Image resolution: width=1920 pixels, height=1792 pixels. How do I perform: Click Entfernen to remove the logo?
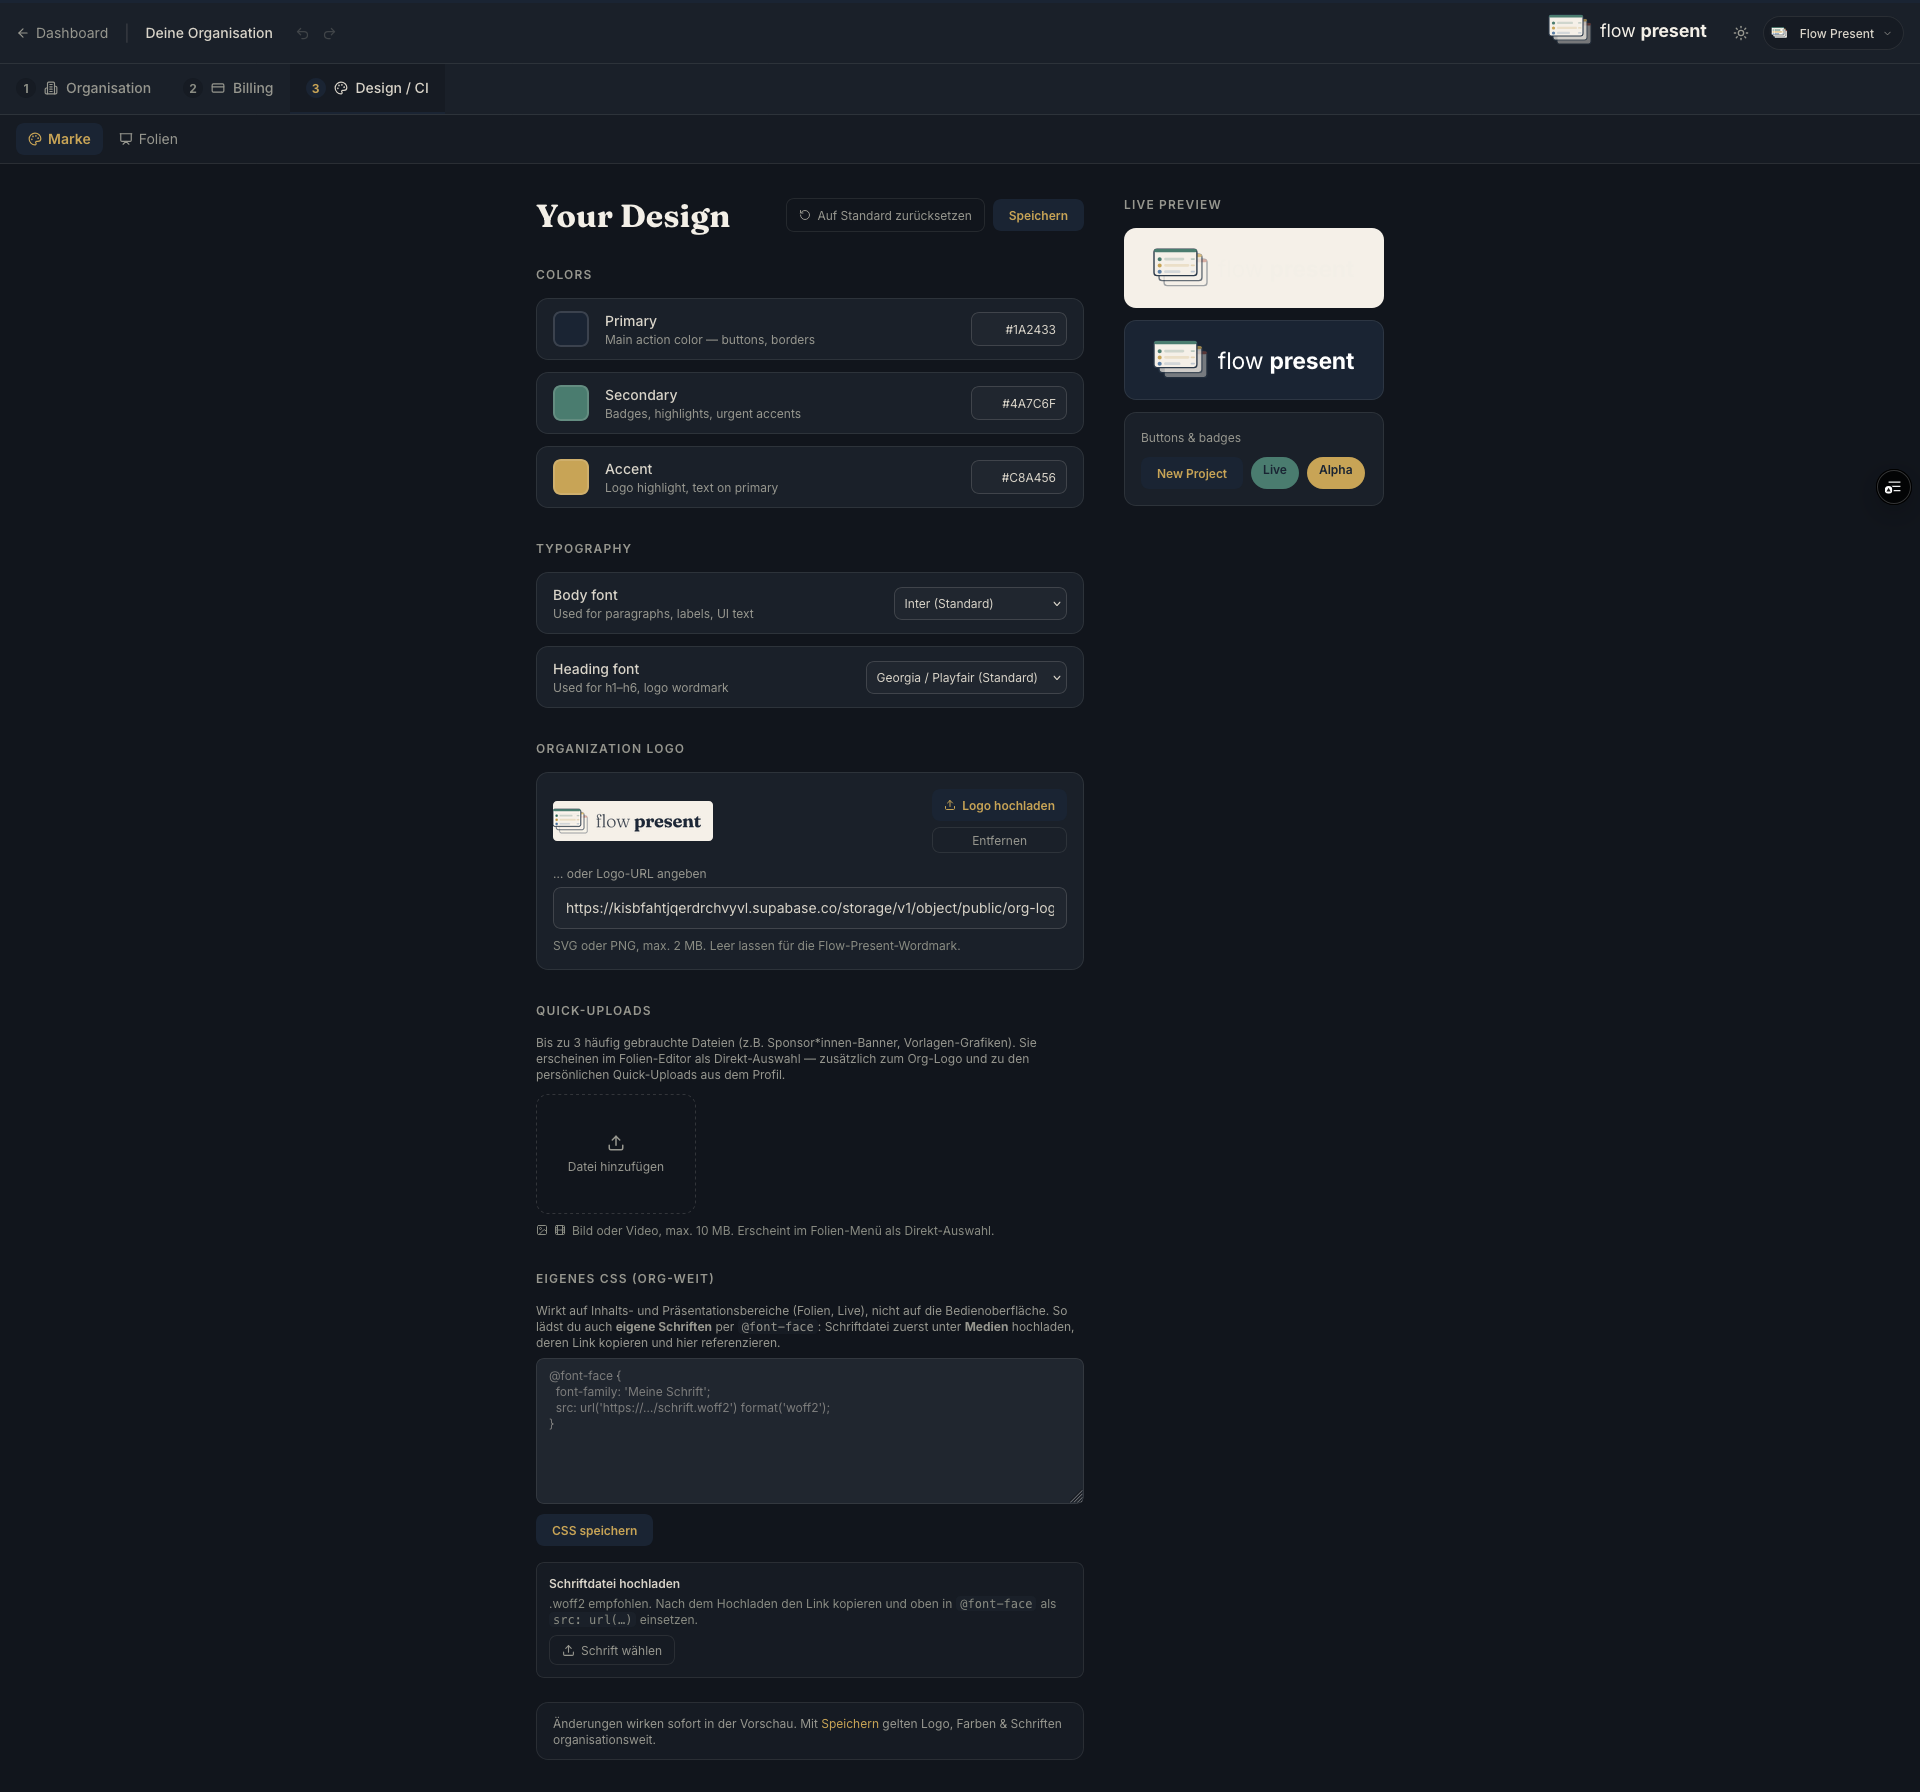(999, 840)
